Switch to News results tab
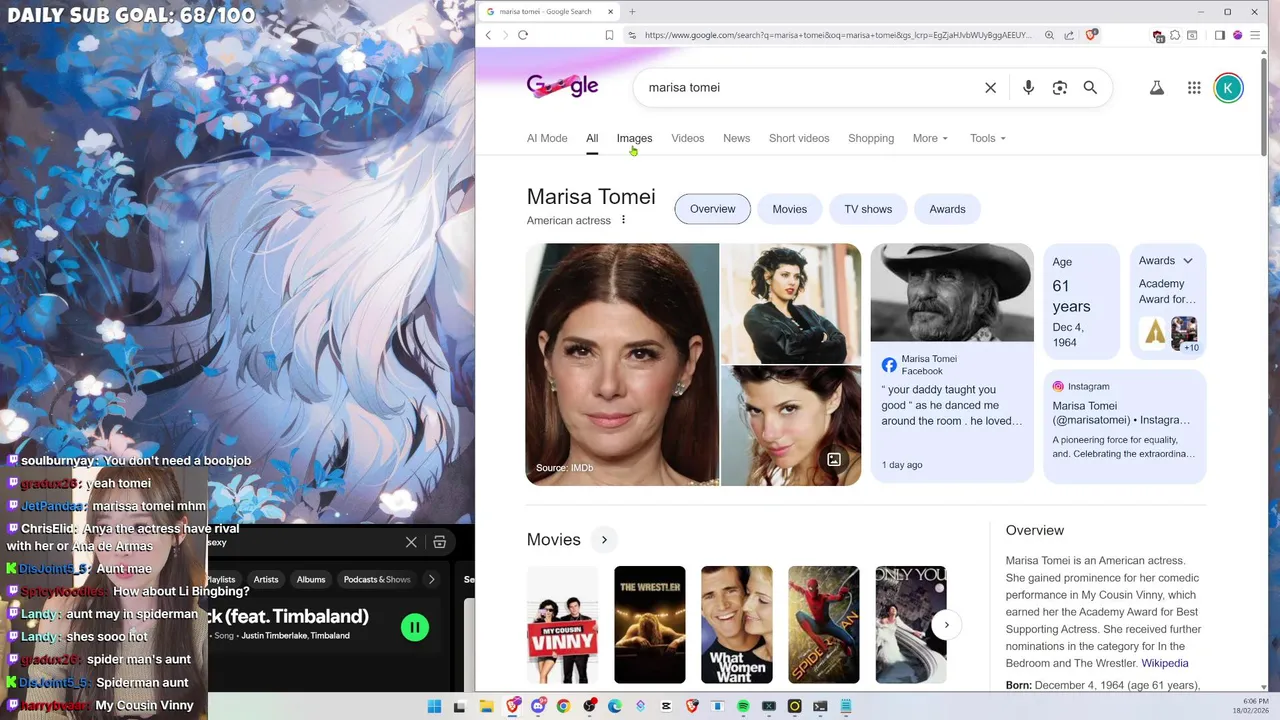The height and width of the screenshot is (720, 1280). pos(736,138)
